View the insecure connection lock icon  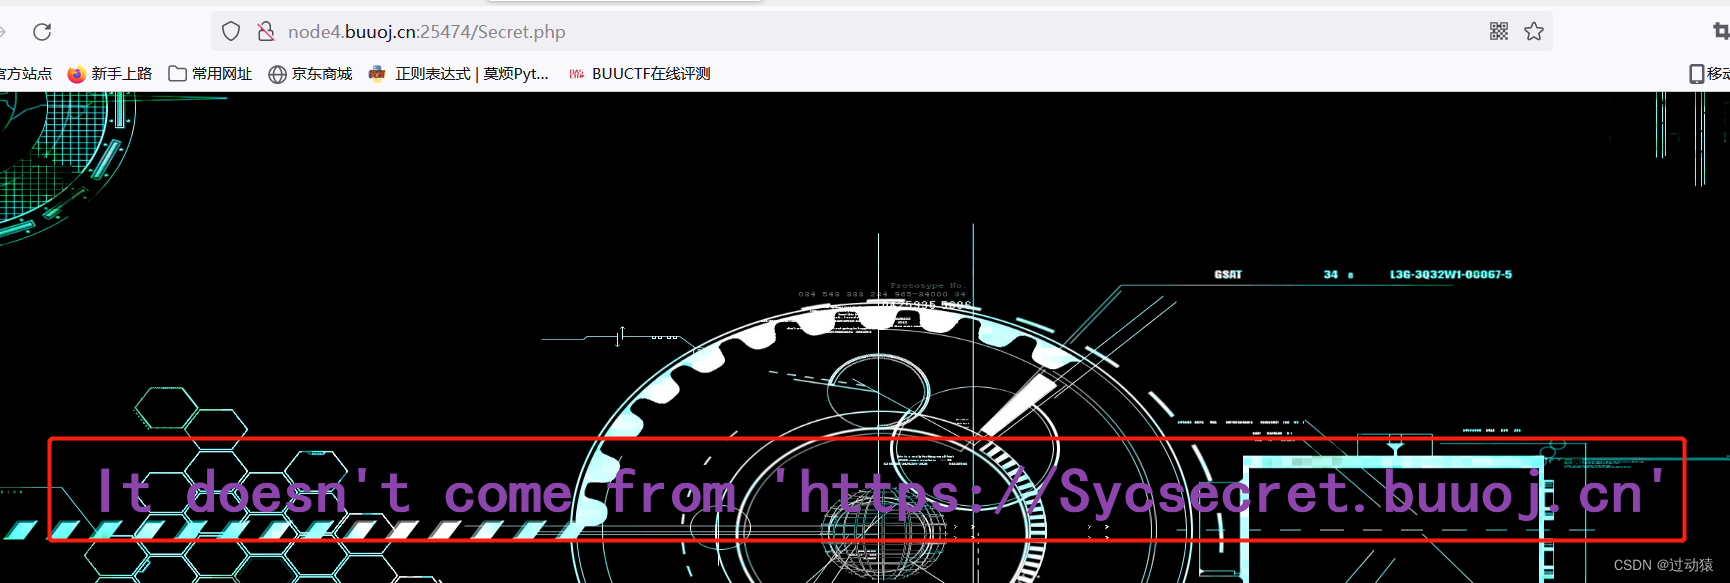coord(266,32)
